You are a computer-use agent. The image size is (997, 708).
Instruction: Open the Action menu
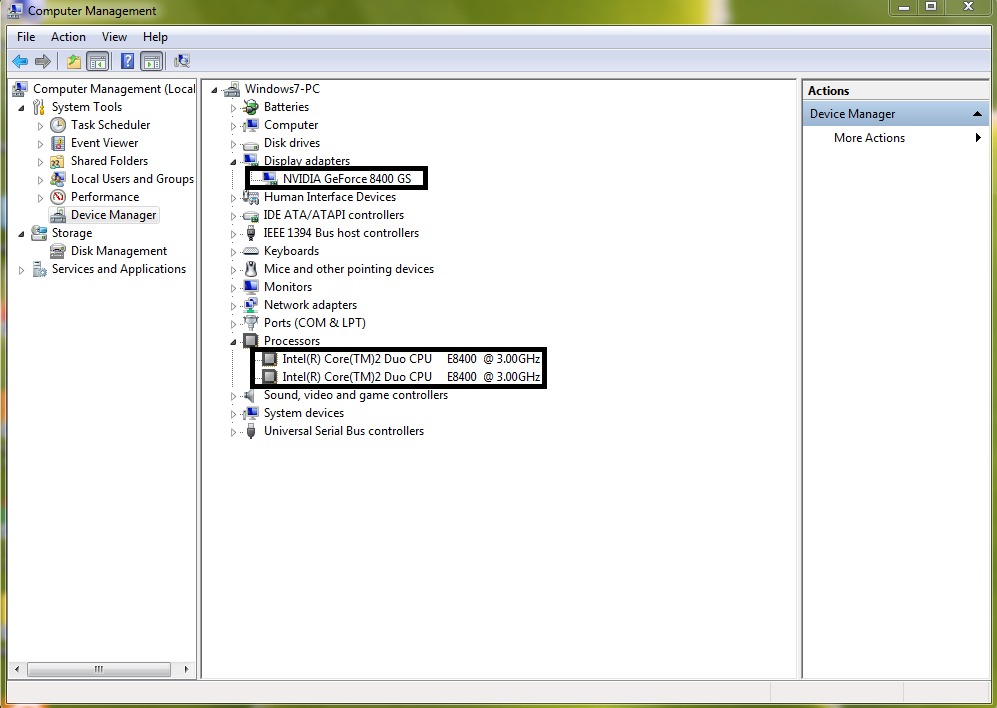68,37
